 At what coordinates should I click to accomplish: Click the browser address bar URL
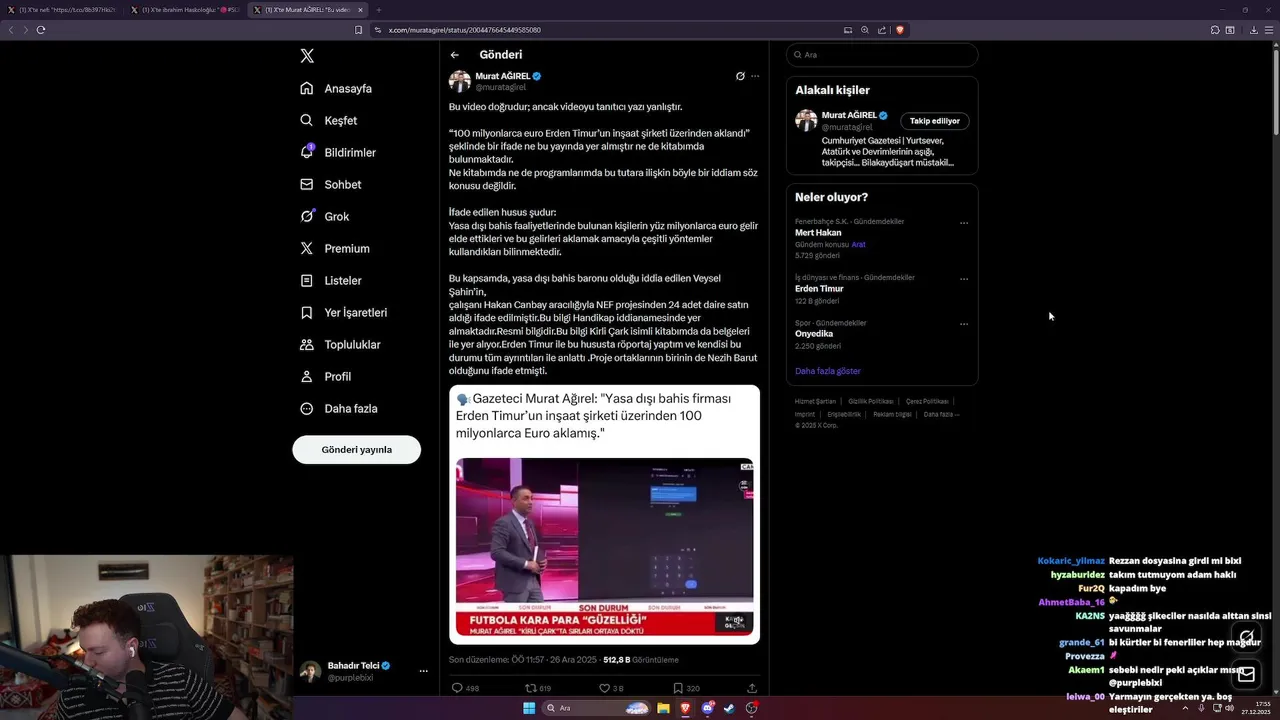coord(465,30)
